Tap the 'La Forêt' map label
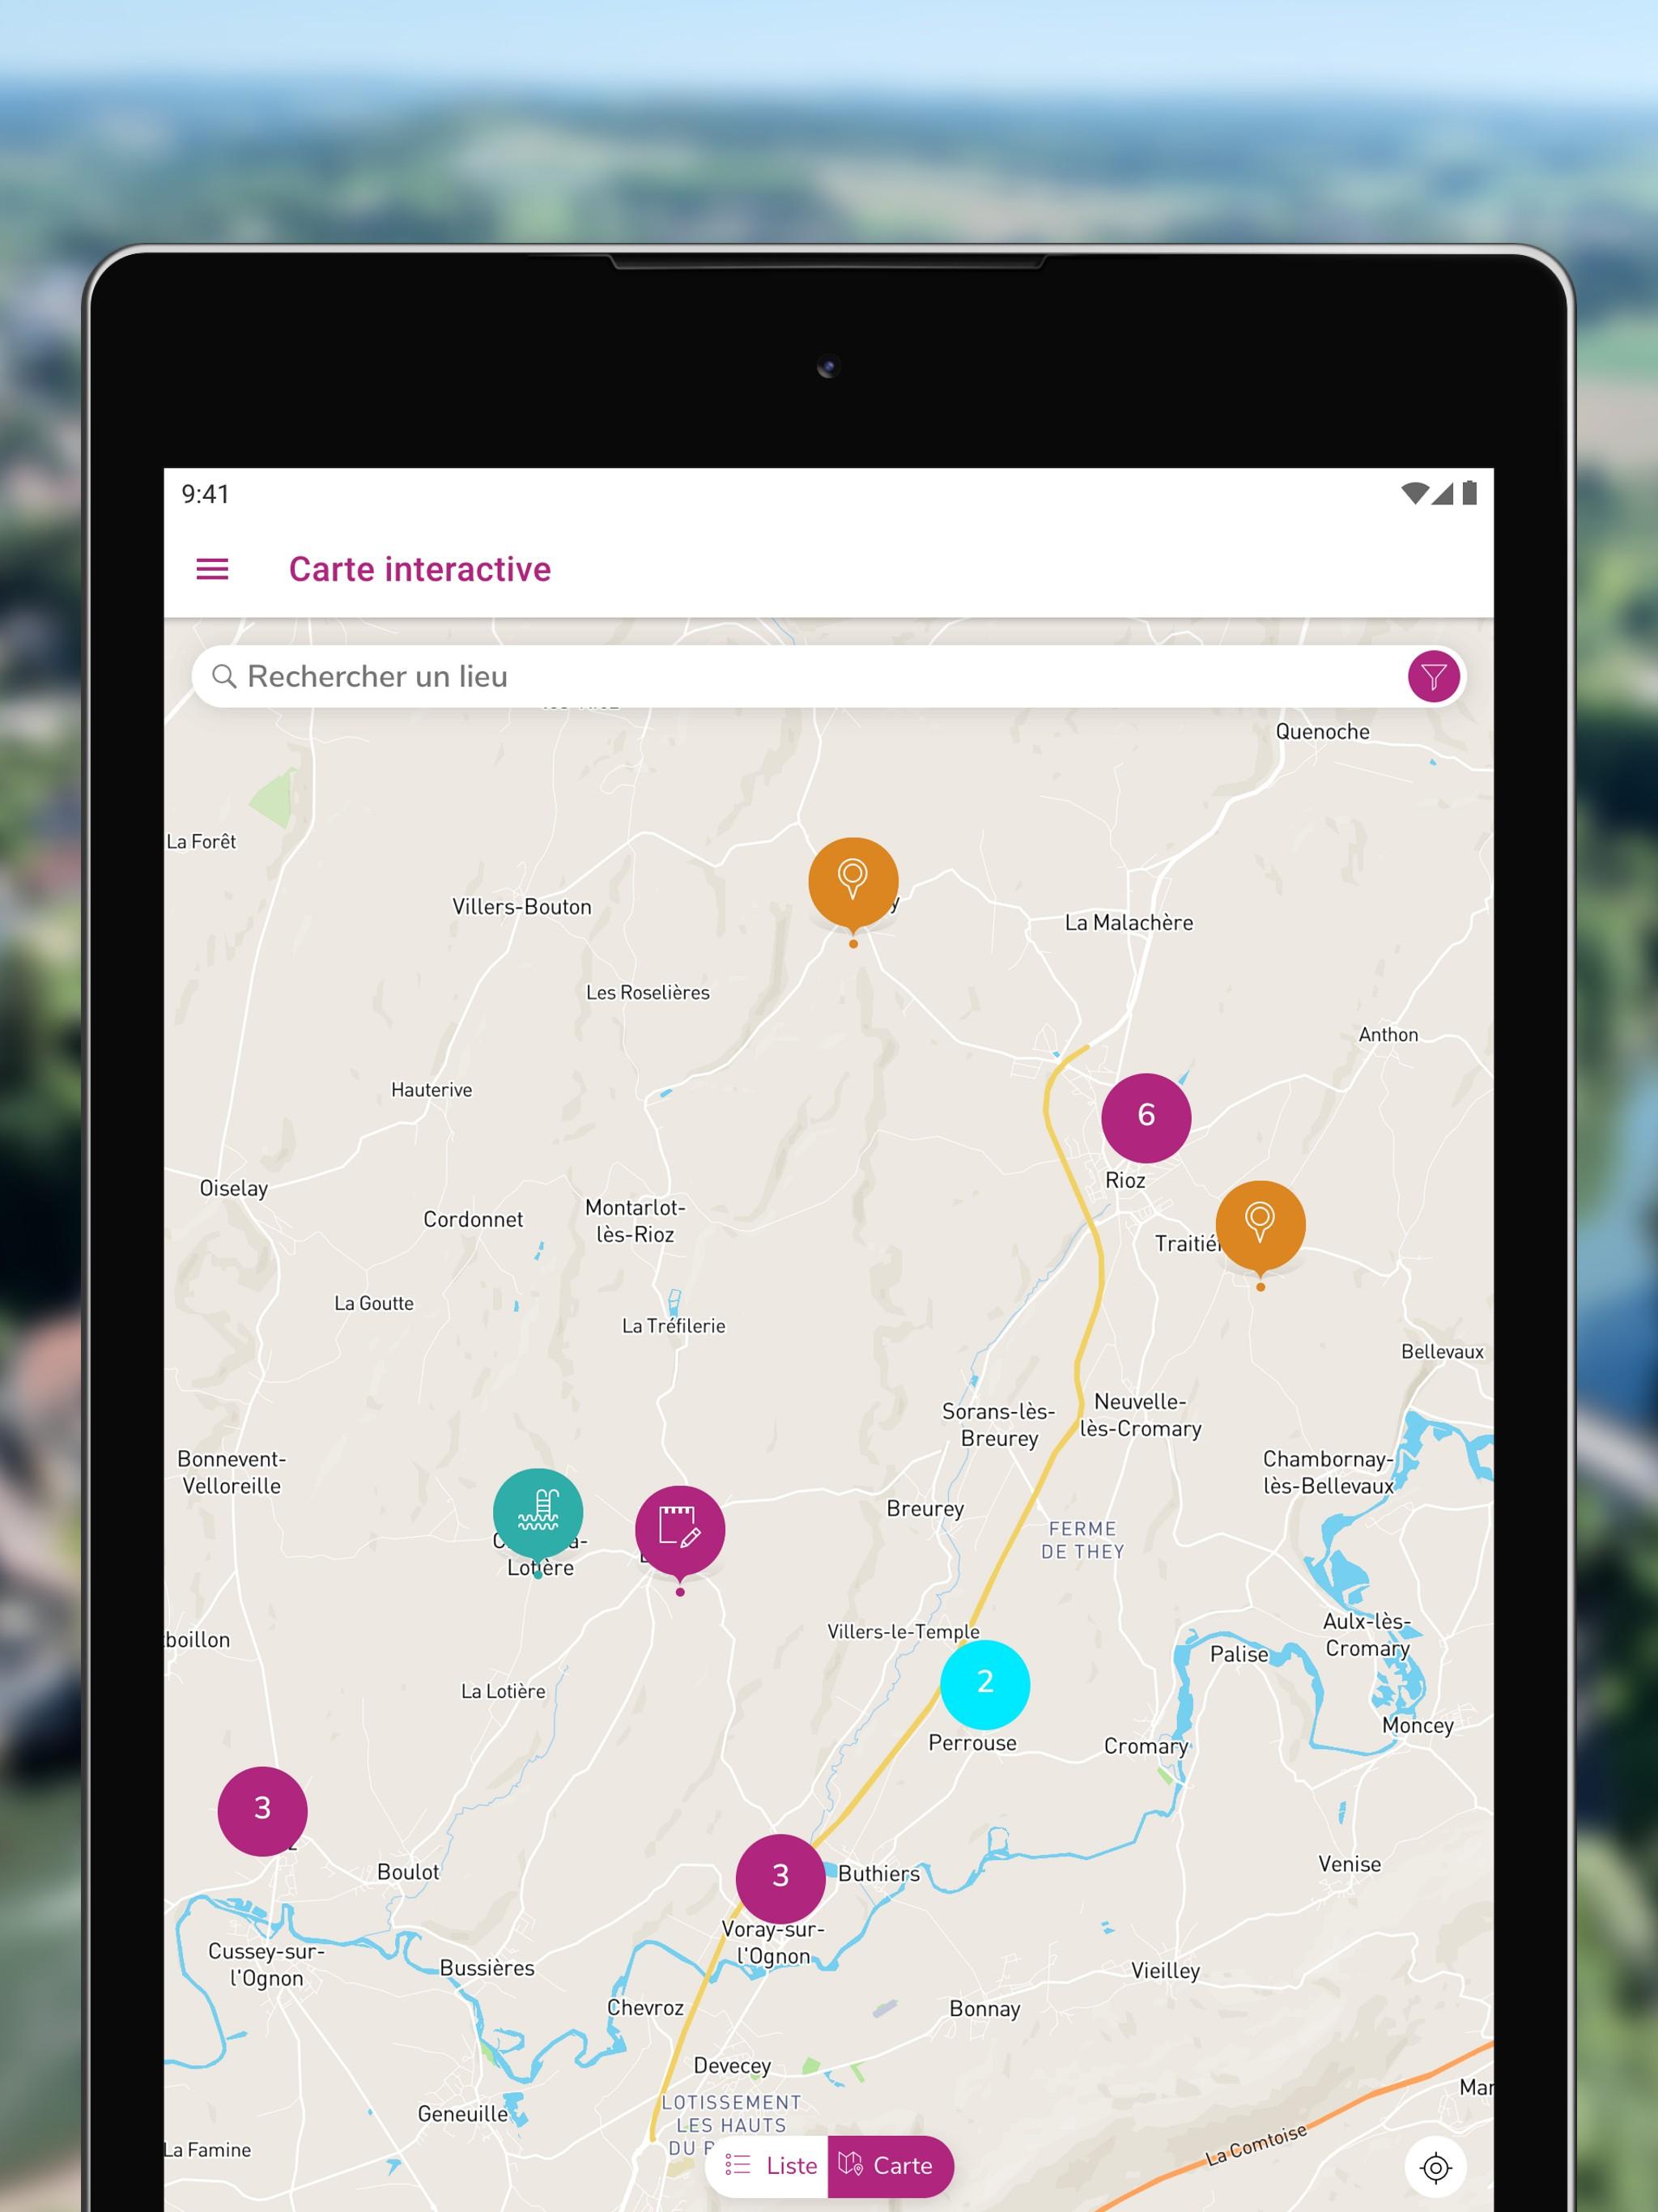 tap(201, 842)
